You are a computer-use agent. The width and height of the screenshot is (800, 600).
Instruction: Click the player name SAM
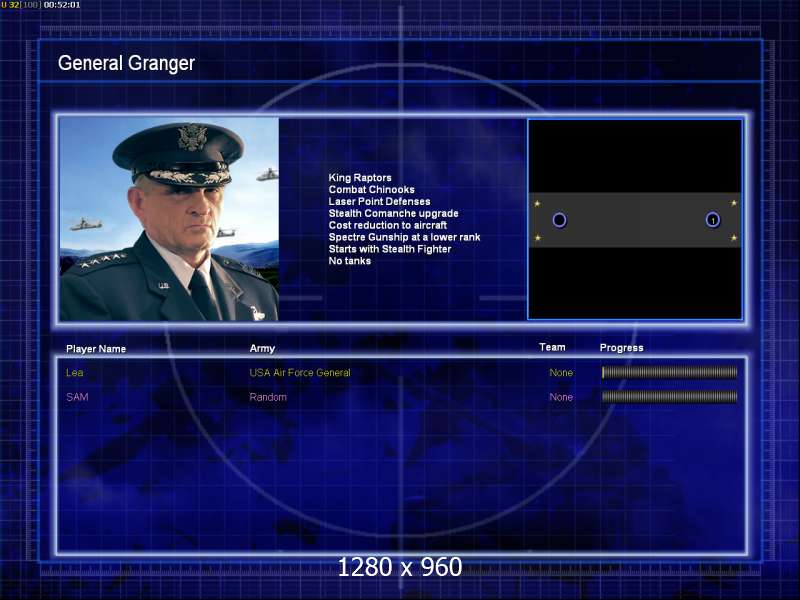pyautogui.click(x=77, y=397)
